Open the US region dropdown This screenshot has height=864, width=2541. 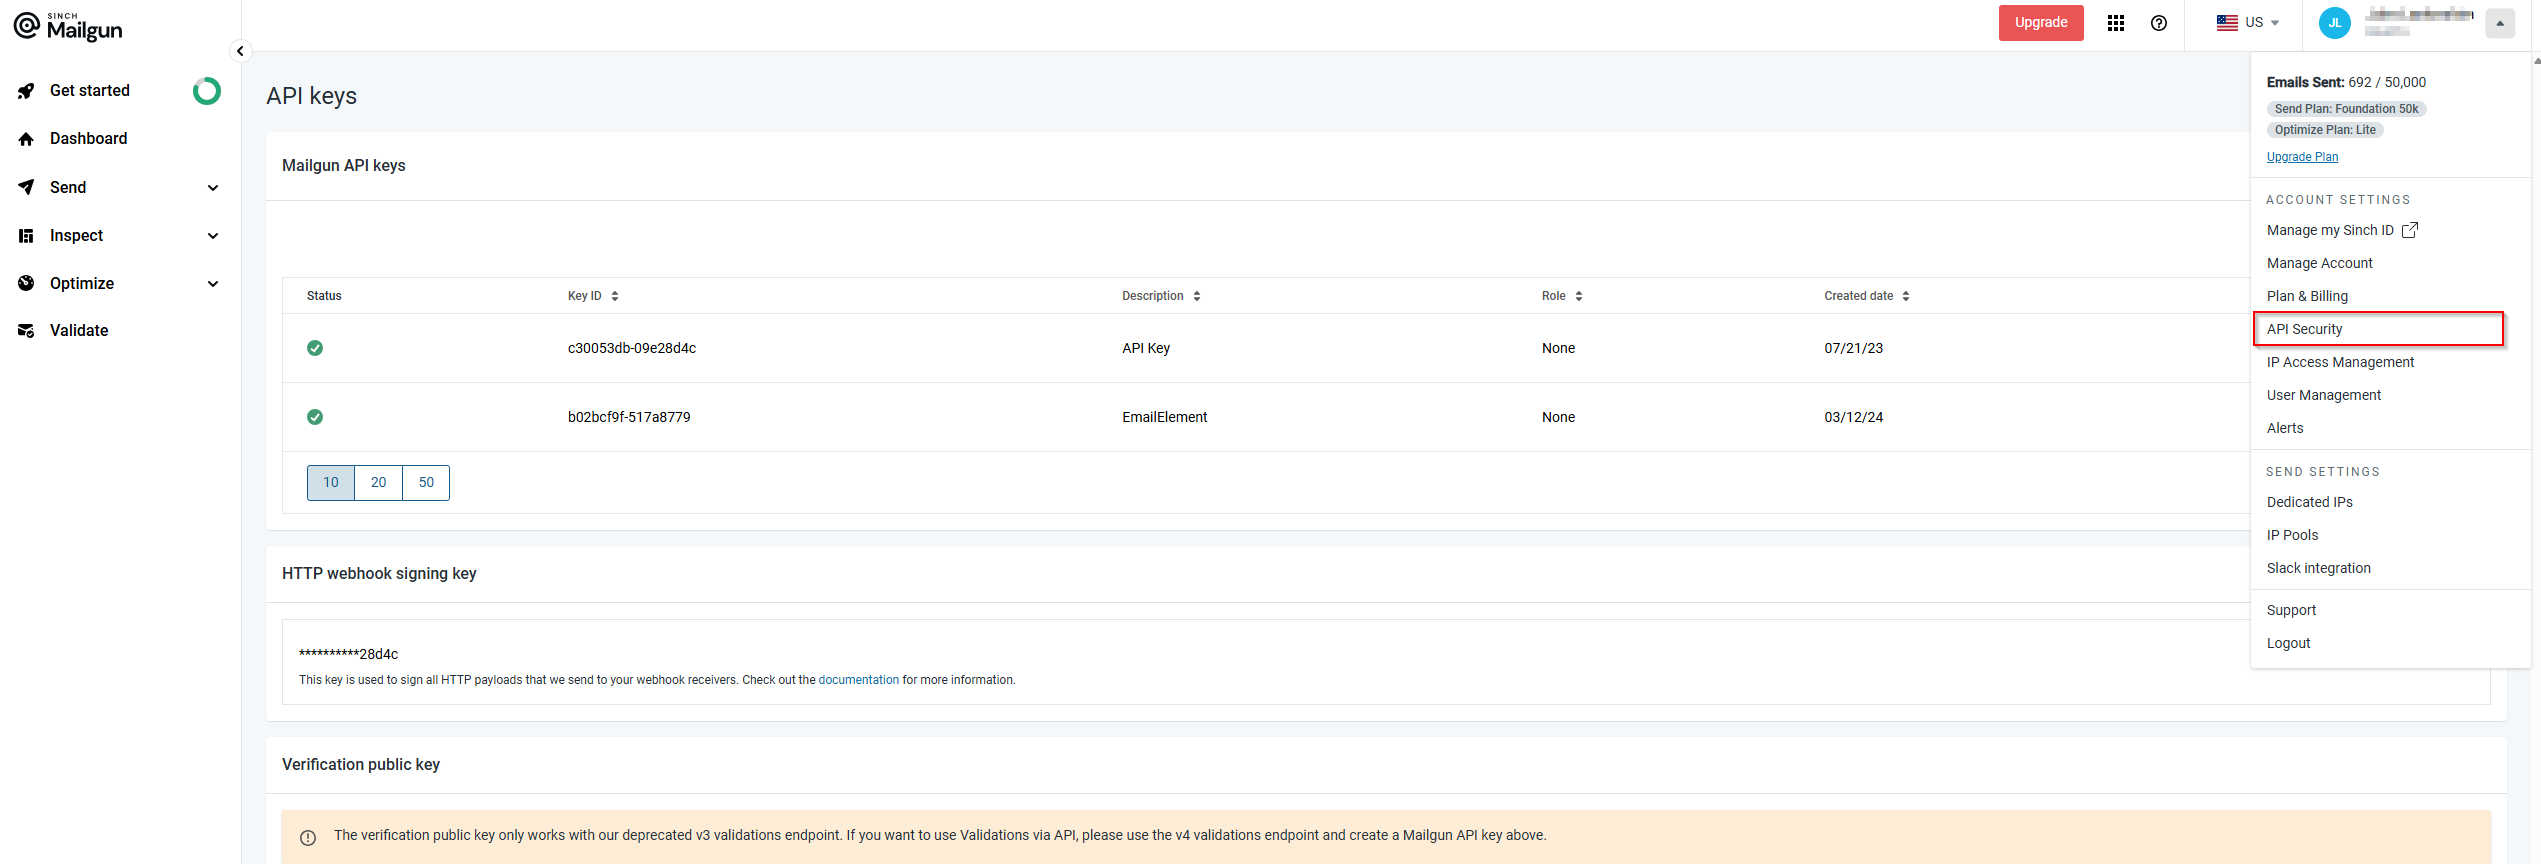click(x=2247, y=23)
